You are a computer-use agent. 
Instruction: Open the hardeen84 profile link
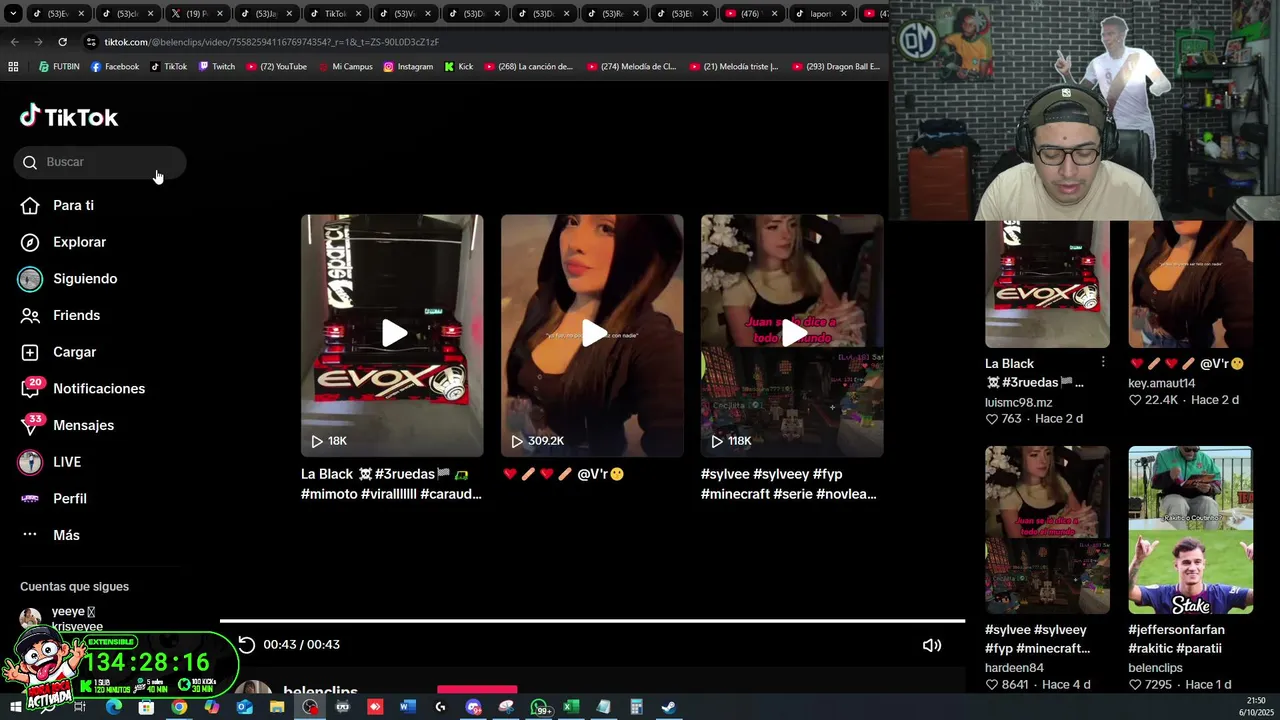coord(1014,668)
